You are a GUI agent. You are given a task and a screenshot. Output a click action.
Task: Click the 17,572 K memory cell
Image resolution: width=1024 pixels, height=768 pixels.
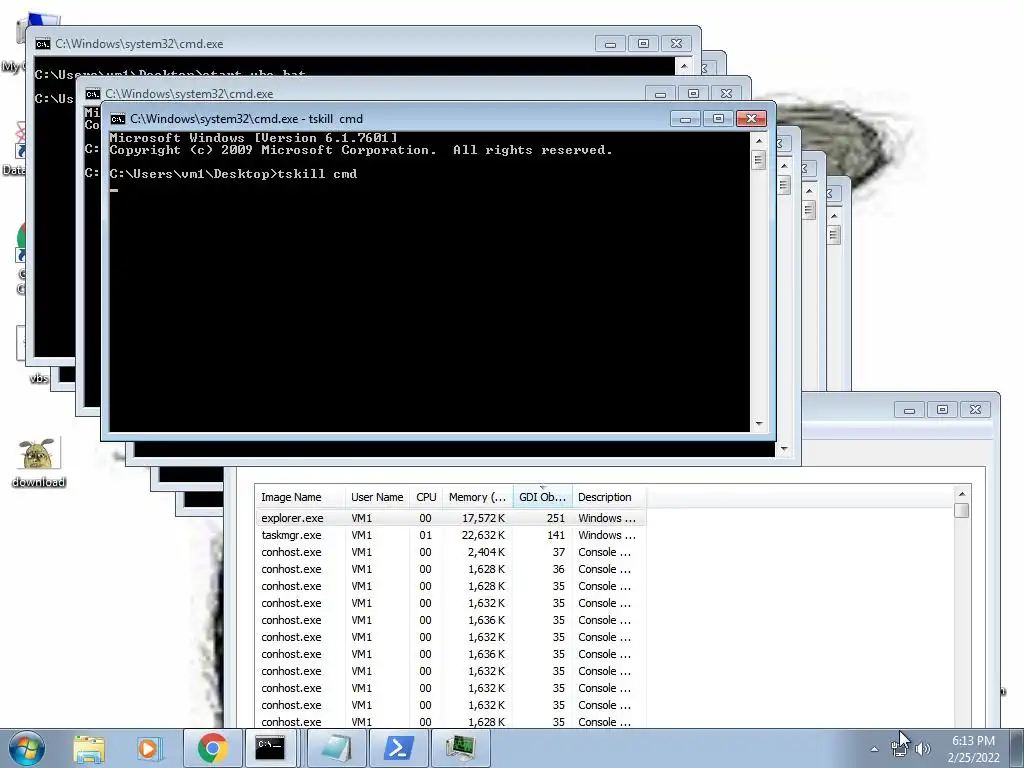coord(483,518)
